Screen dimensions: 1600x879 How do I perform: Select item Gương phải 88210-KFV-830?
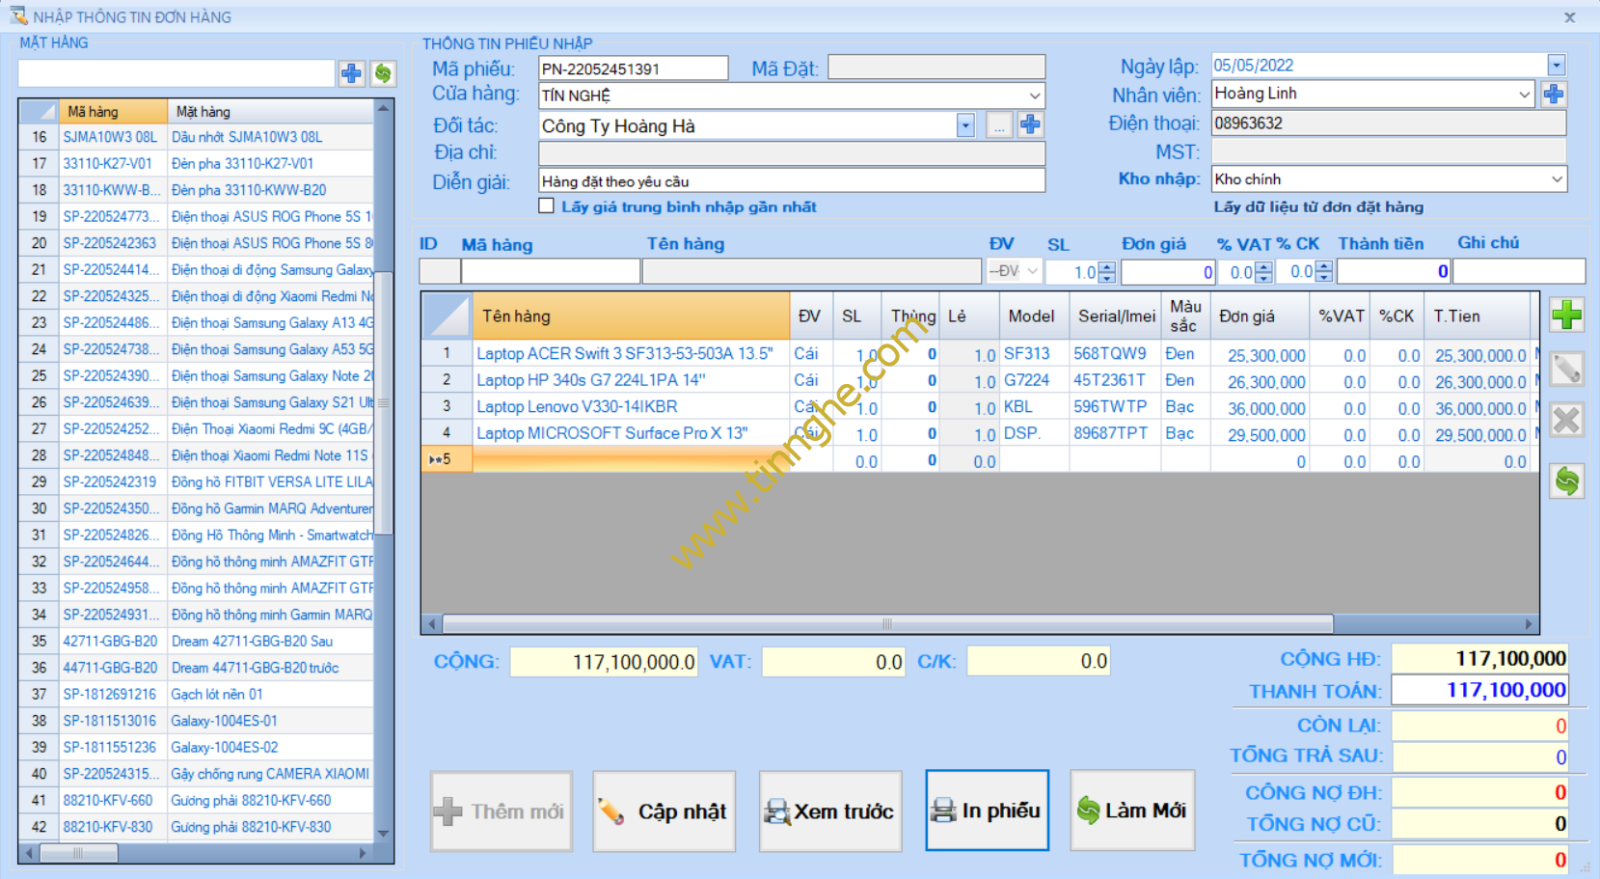pyautogui.click(x=196, y=827)
